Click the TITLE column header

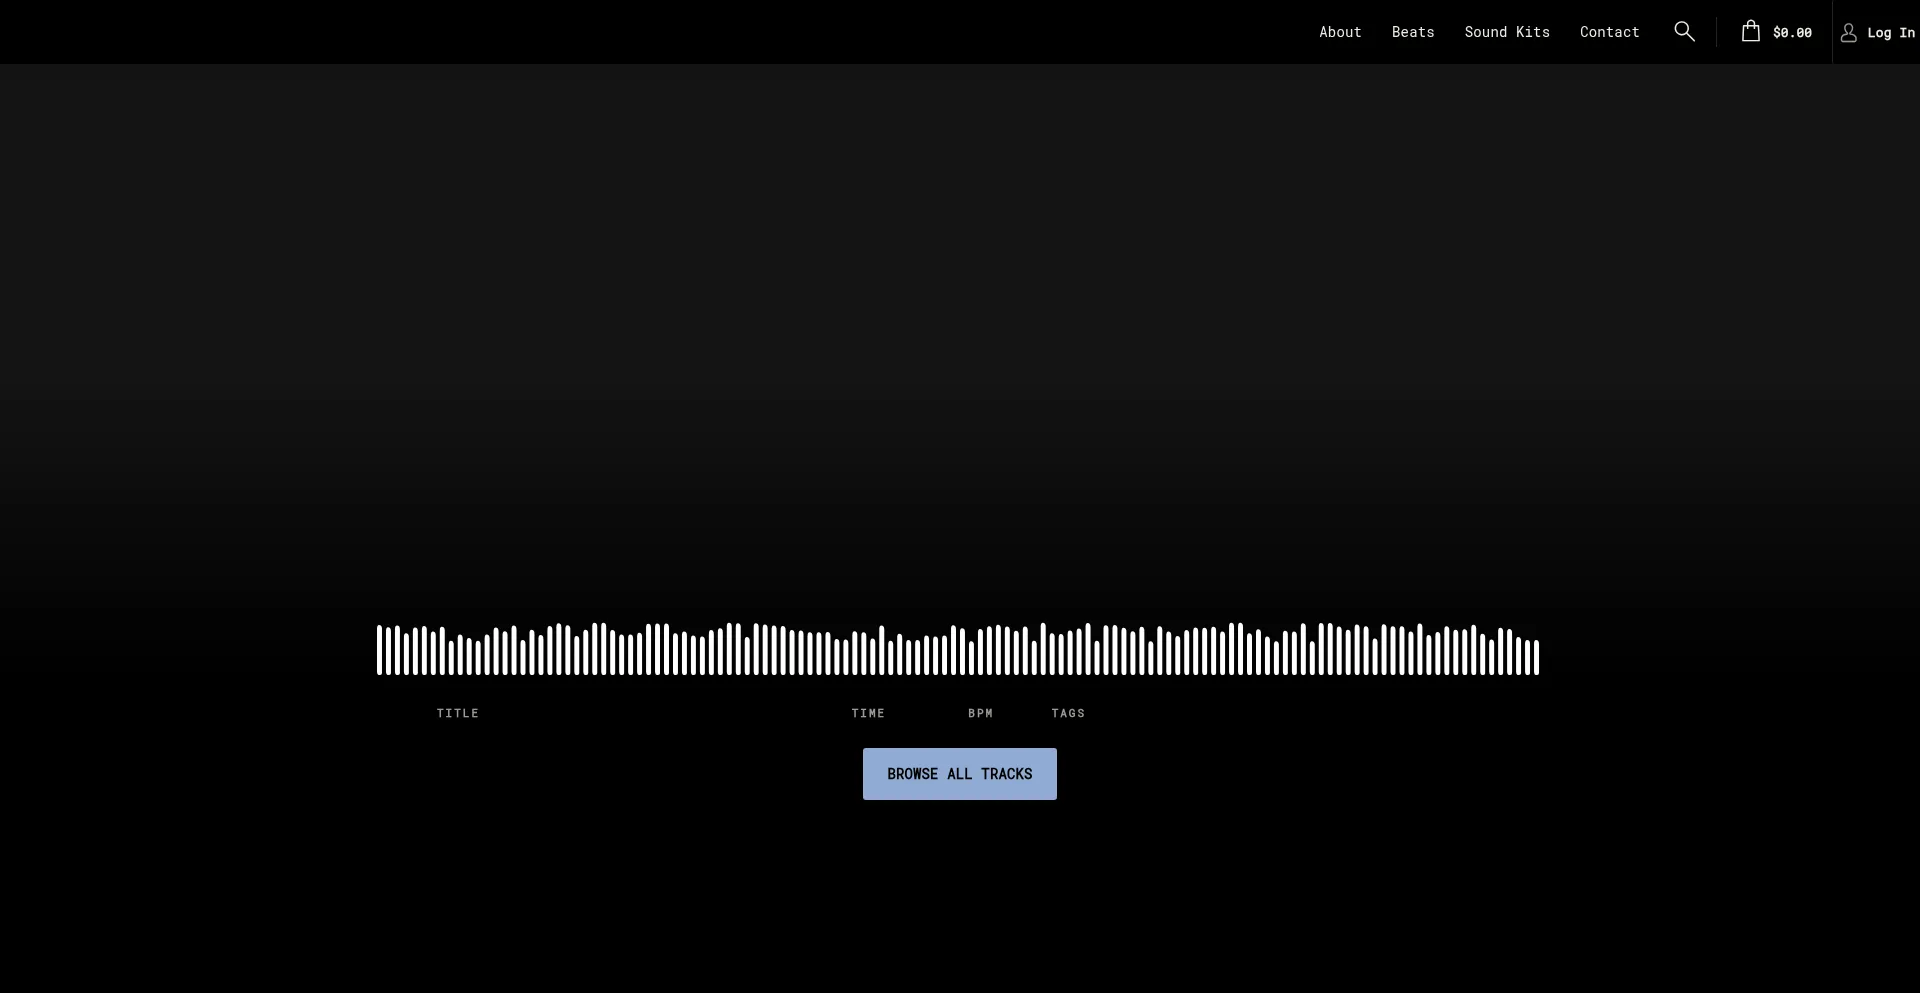pyautogui.click(x=457, y=713)
